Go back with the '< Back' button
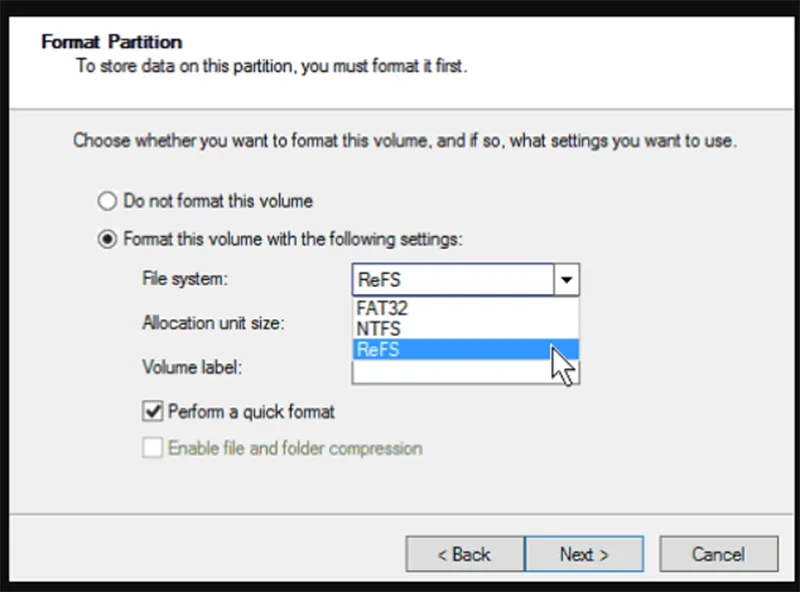 click(465, 554)
